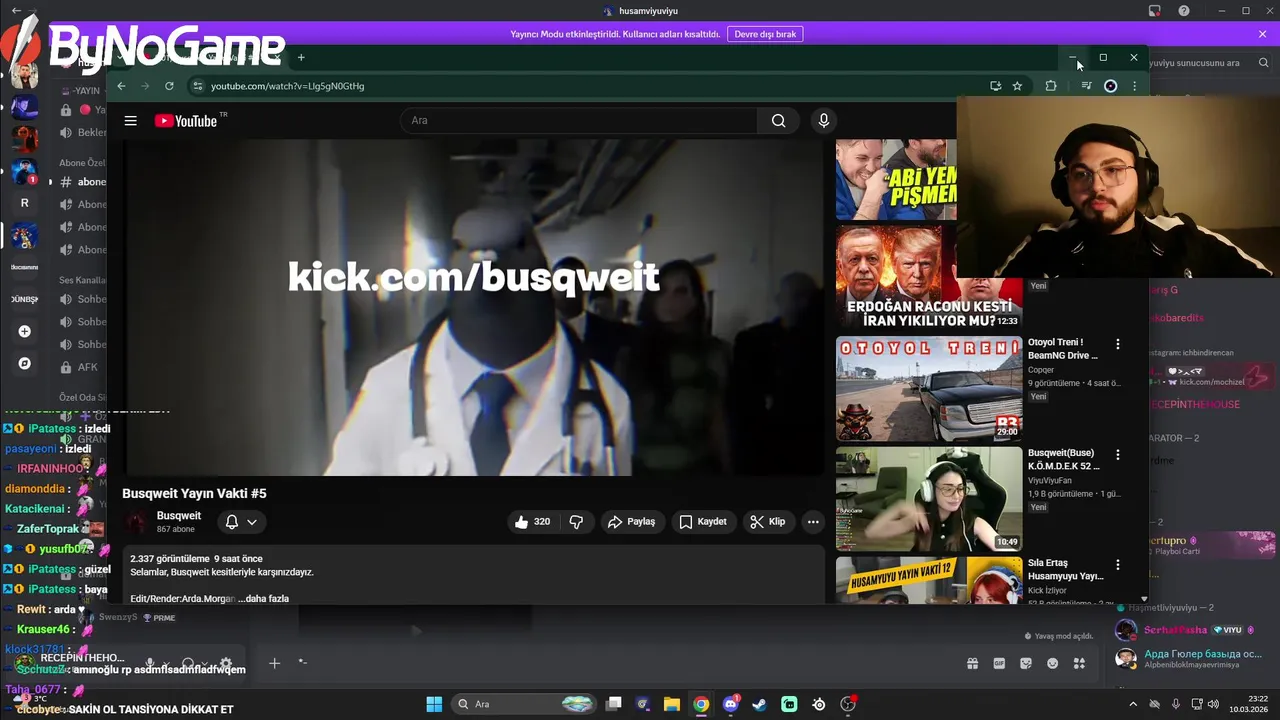
Task: Open options menu for Otoyol Treni video
Action: click(x=1118, y=344)
